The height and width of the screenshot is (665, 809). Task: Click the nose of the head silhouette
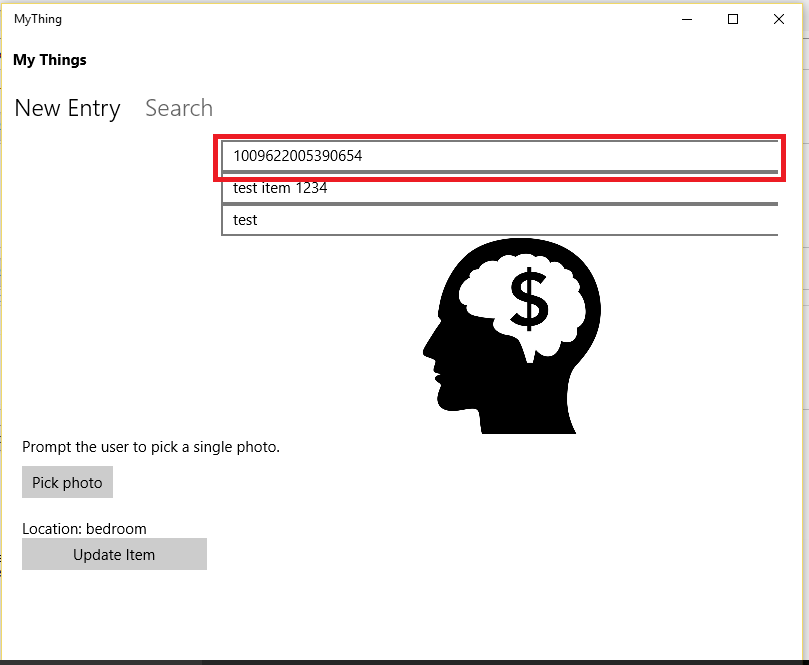[428, 350]
